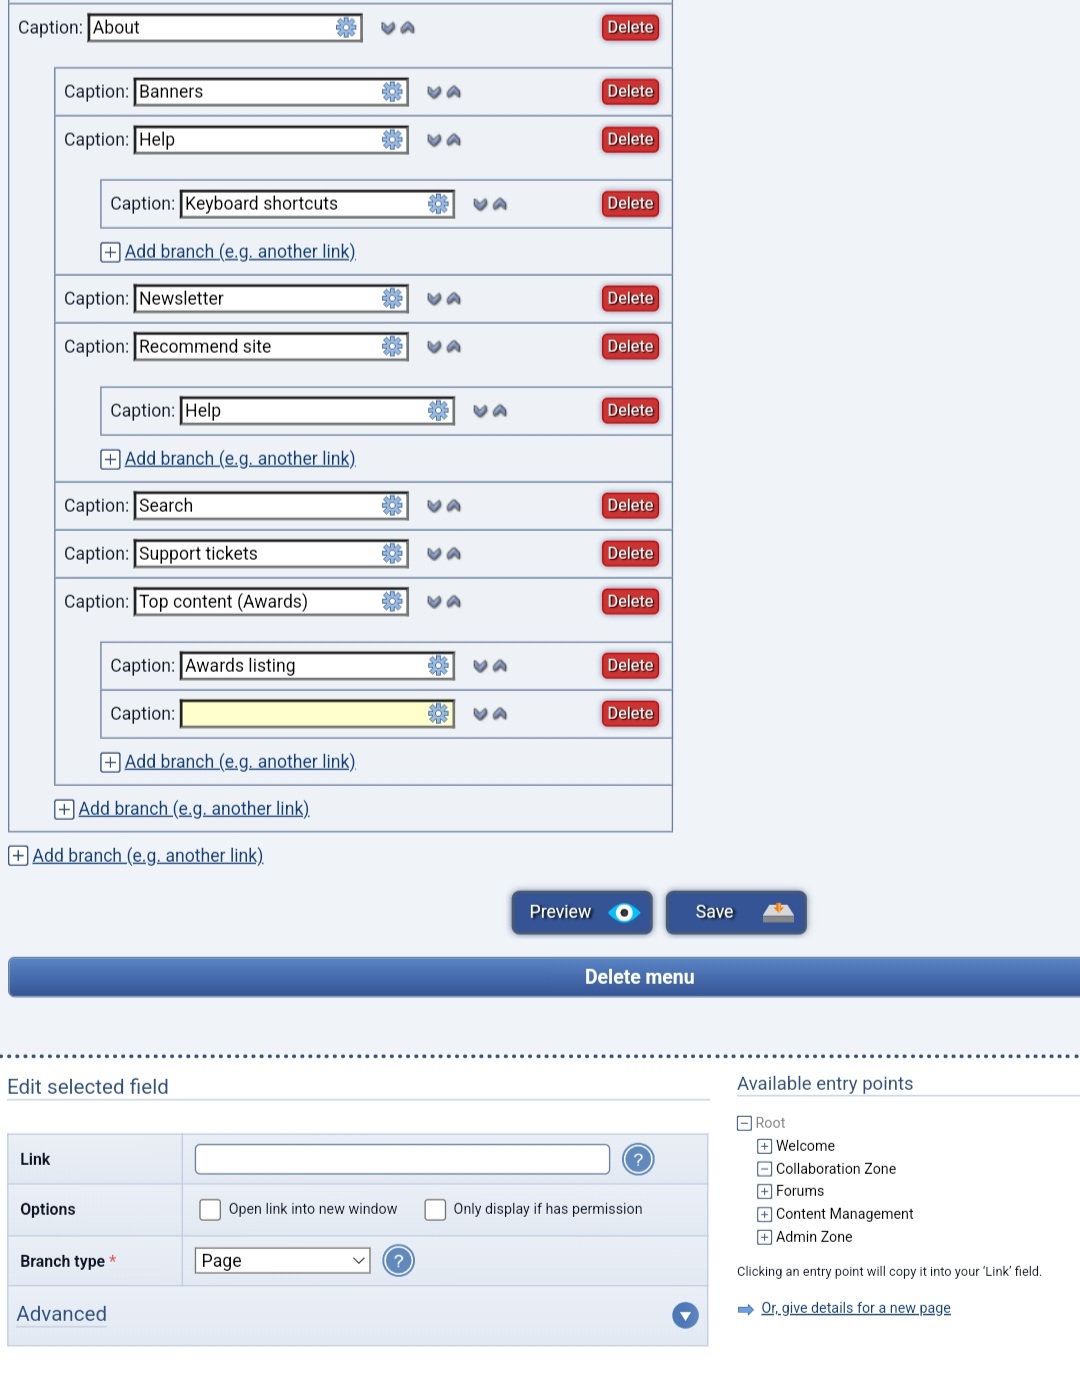
Task: Save the menu
Action: point(736,913)
